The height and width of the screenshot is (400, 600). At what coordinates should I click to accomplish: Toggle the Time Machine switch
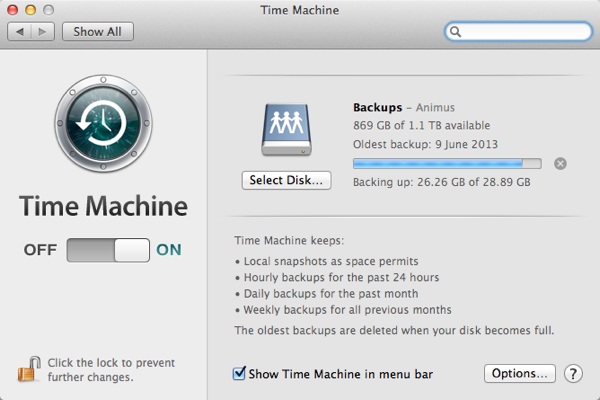click(108, 250)
